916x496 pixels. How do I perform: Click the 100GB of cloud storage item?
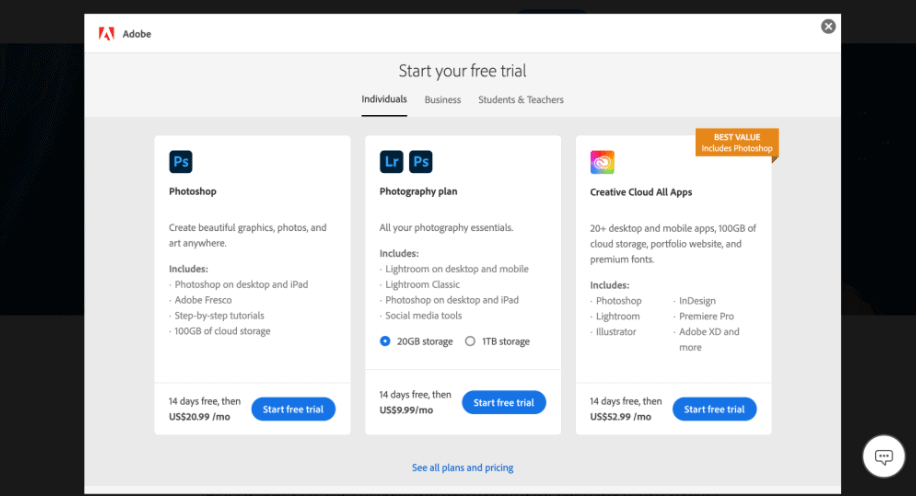(x=222, y=331)
